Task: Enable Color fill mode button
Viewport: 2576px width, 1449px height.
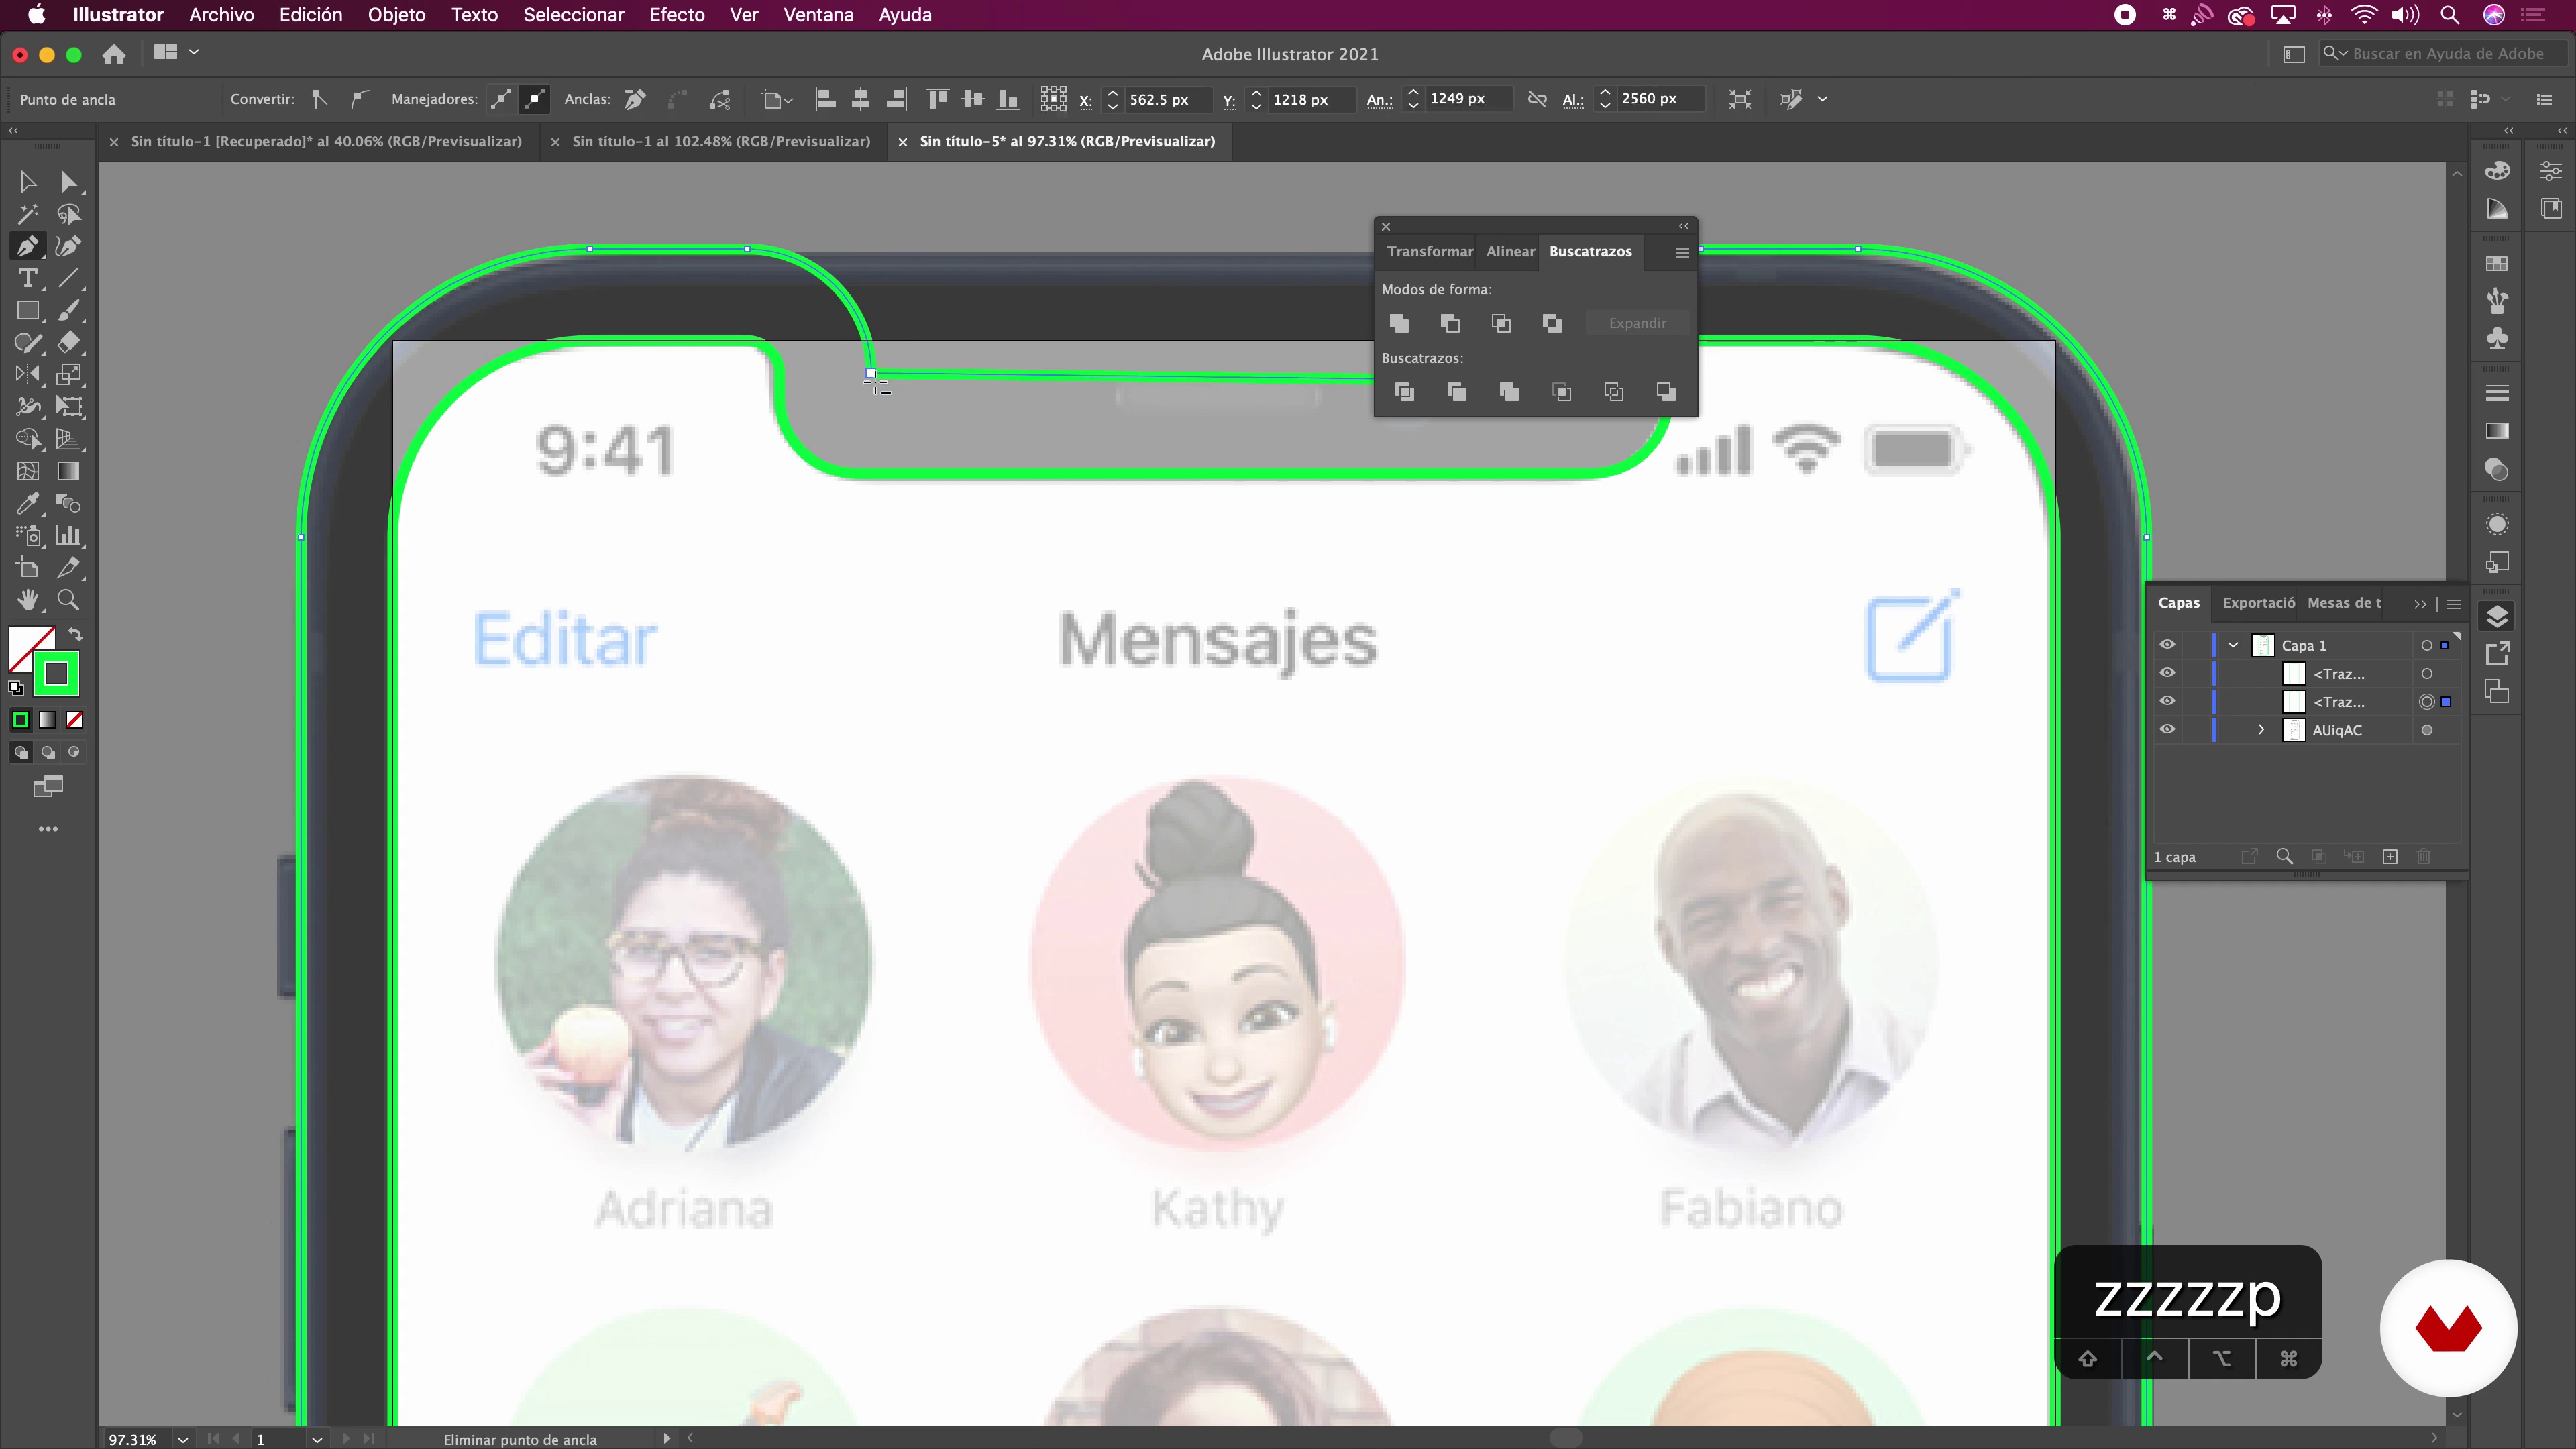Action: 21,720
